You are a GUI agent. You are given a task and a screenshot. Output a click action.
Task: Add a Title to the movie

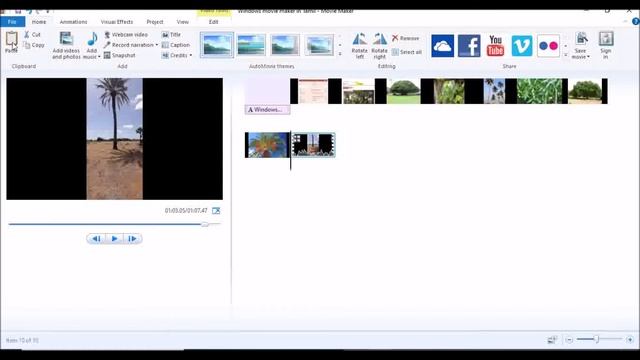171,35
